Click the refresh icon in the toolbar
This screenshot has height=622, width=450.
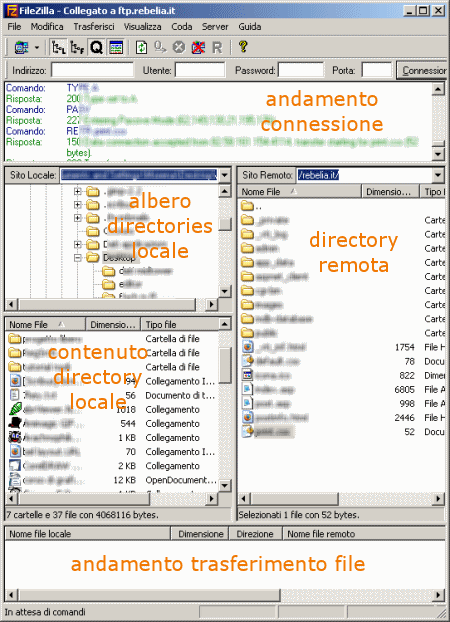coord(141,48)
